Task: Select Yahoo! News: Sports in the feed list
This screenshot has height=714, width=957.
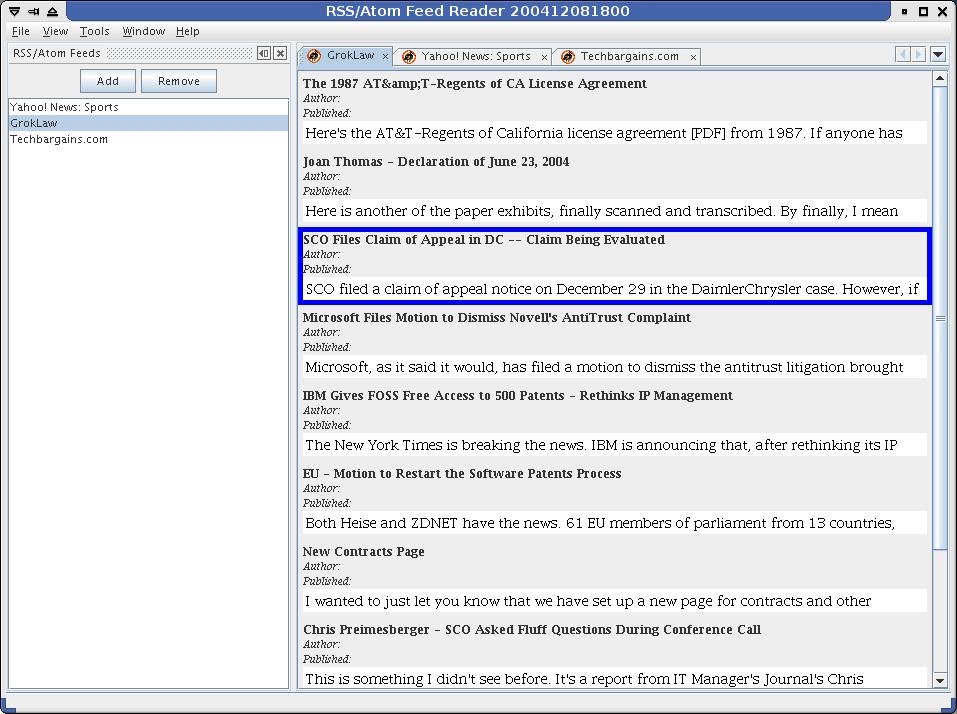Action: pyautogui.click(x=148, y=107)
